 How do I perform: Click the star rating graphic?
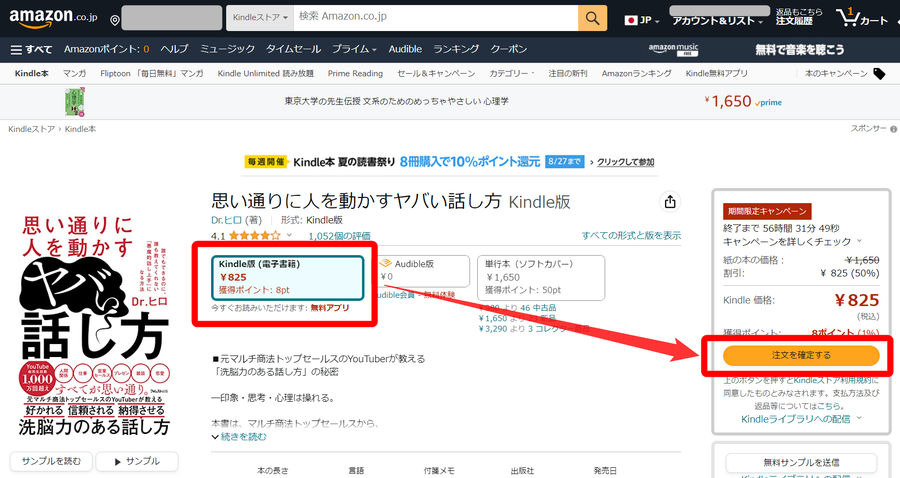click(x=255, y=235)
